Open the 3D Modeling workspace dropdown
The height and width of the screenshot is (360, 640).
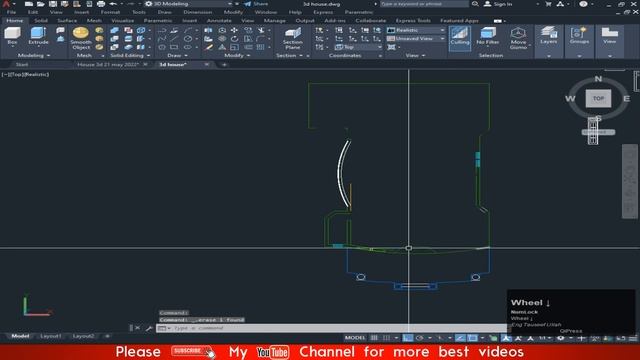coord(189,4)
